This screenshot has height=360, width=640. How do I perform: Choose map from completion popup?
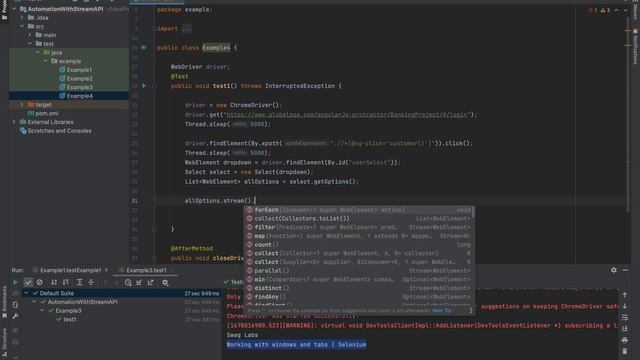tap(359, 236)
